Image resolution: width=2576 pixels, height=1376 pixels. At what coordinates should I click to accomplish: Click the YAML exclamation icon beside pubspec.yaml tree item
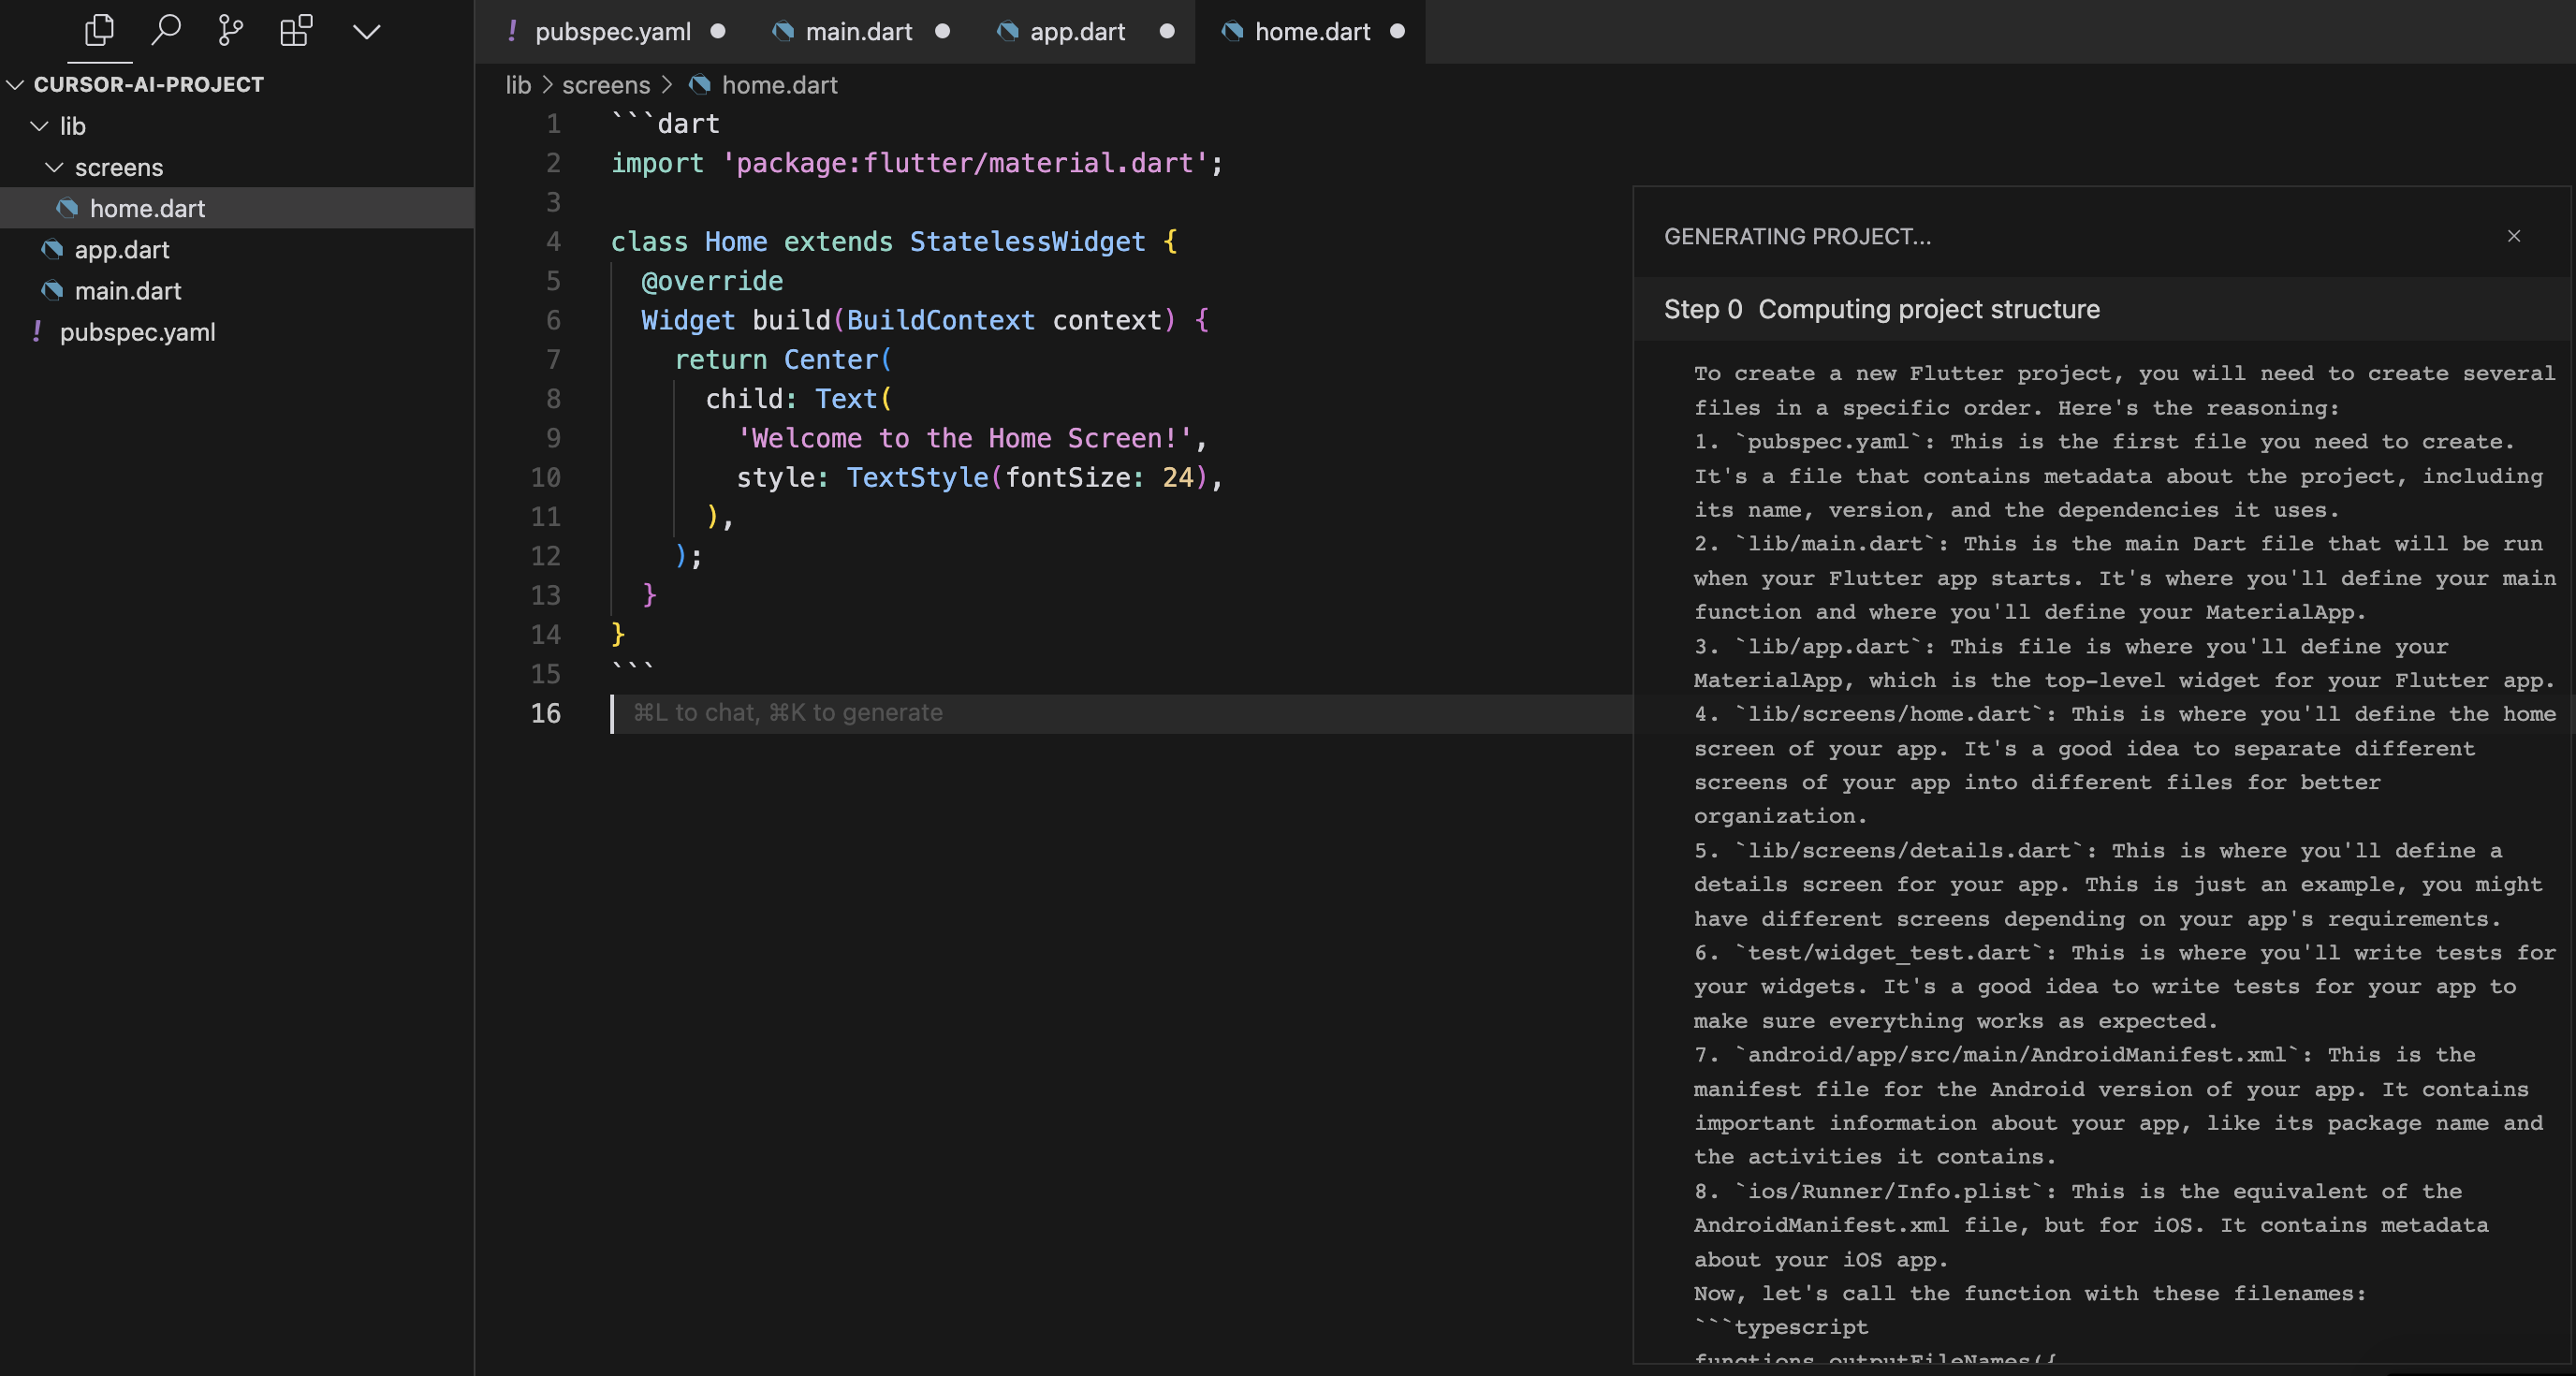tap(37, 331)
